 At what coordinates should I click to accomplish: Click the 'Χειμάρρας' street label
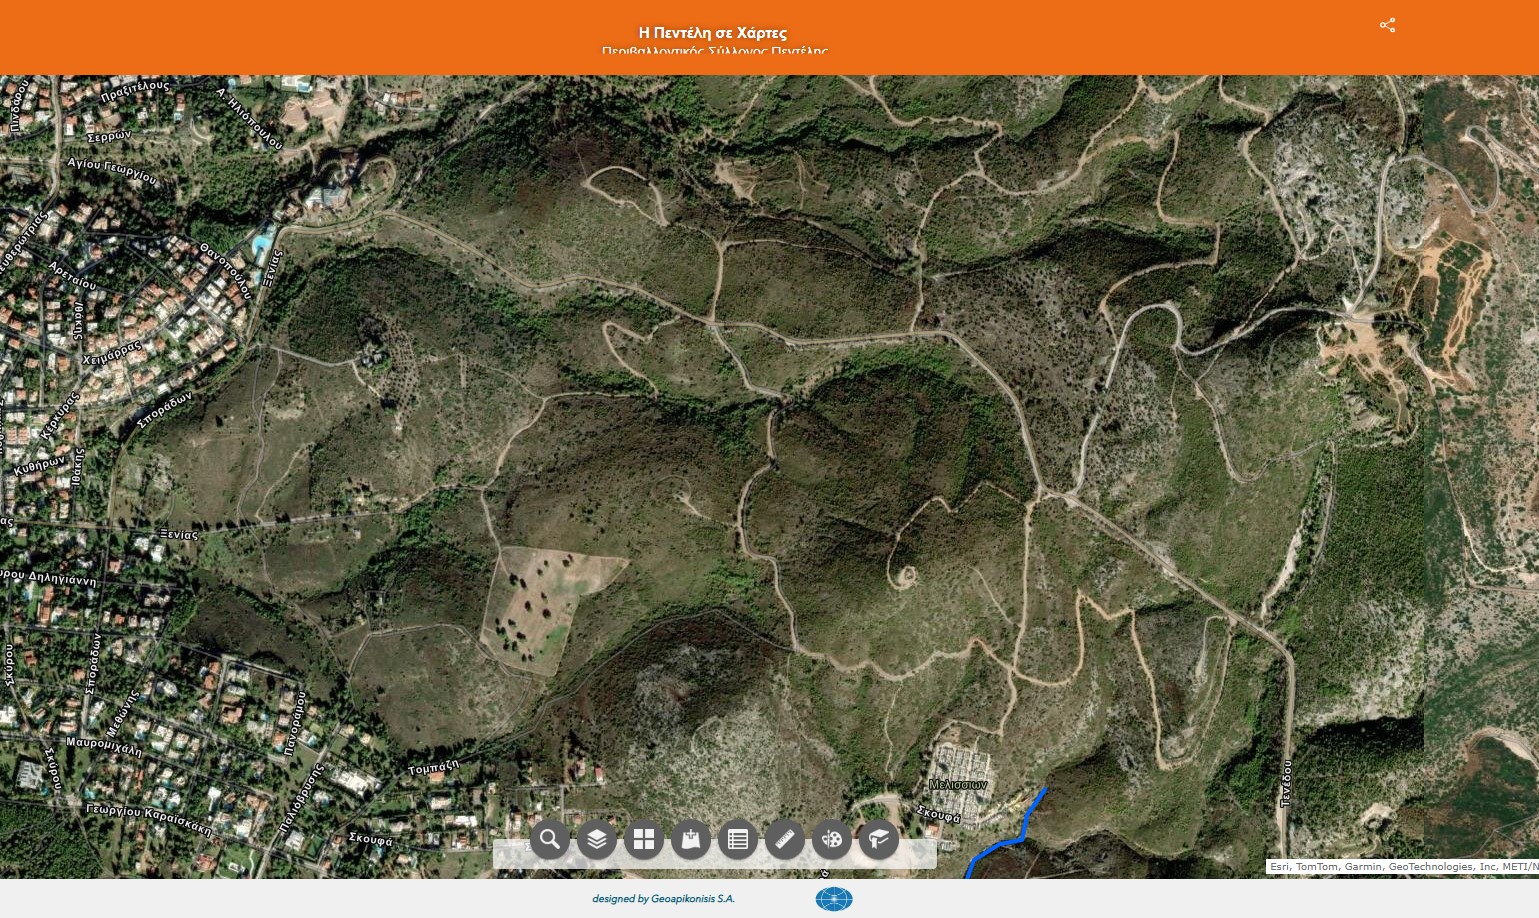(x=112, y=354)
